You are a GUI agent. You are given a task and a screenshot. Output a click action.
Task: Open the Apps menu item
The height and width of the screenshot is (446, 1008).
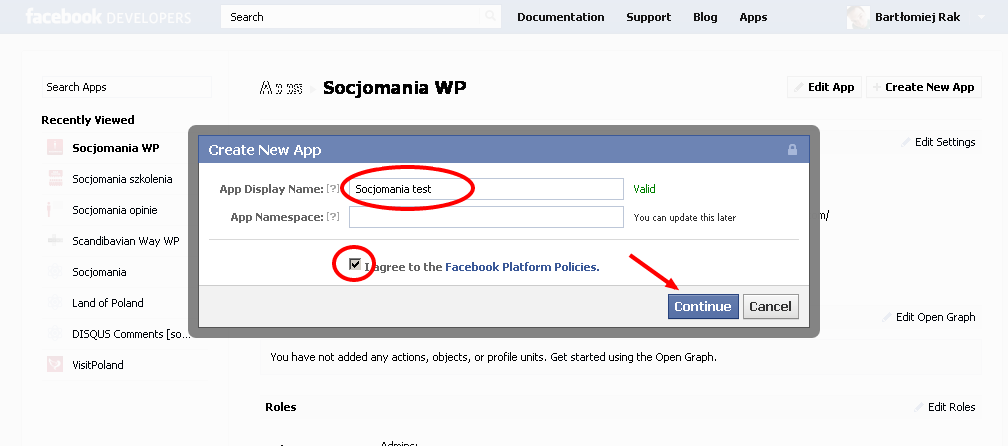[753, 17]
